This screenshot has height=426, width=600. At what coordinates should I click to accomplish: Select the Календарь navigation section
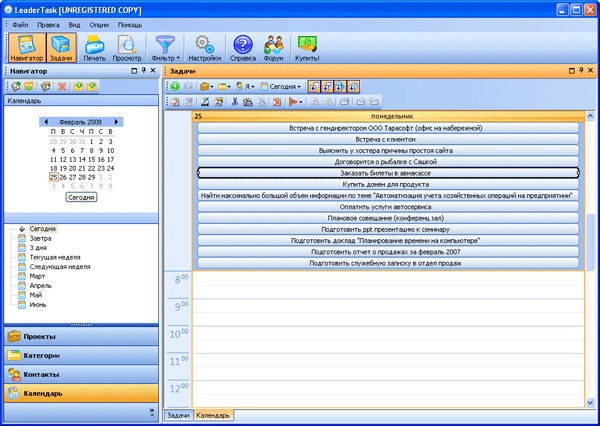[x=81, y=393]
